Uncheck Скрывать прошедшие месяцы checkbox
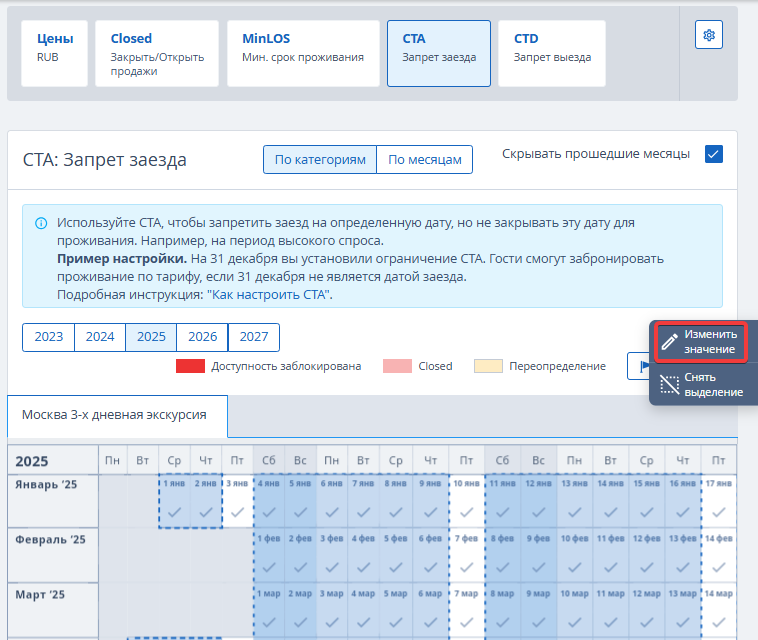The width and height of the screenshot is (758, 640). (x=714, y=154)
